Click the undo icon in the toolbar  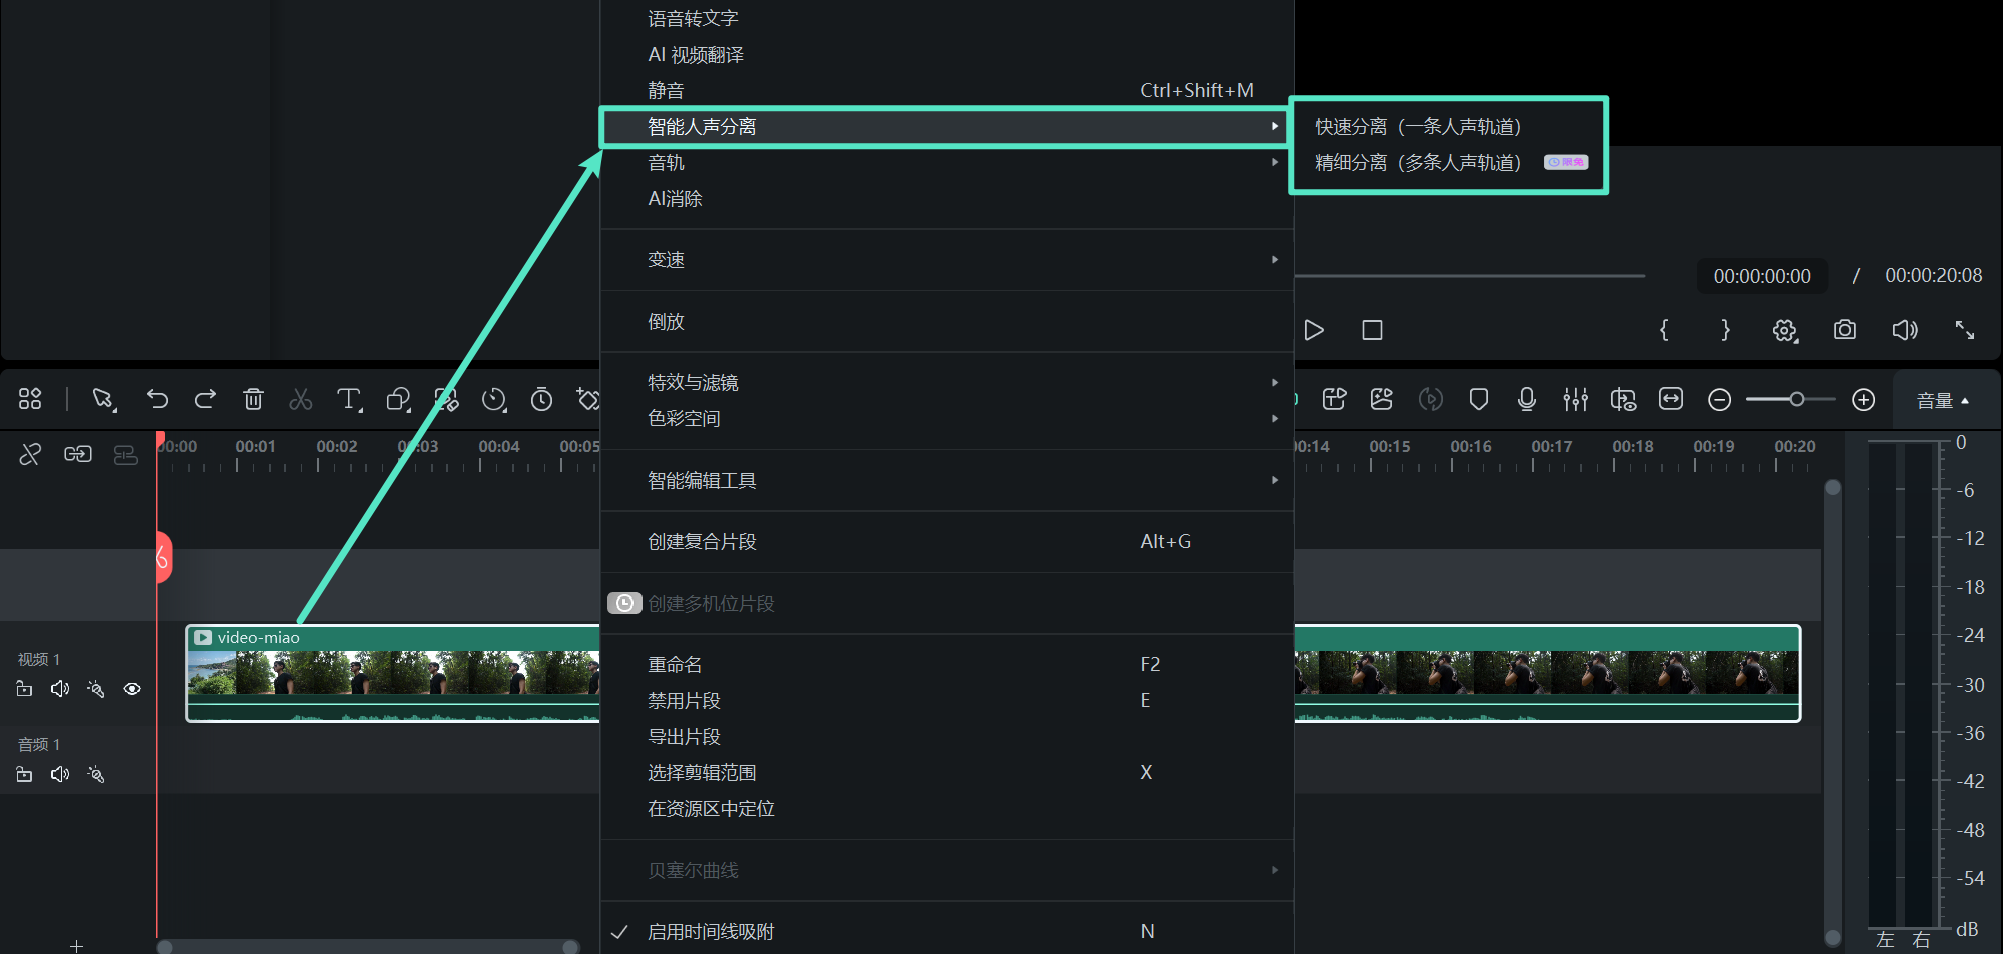157,399
